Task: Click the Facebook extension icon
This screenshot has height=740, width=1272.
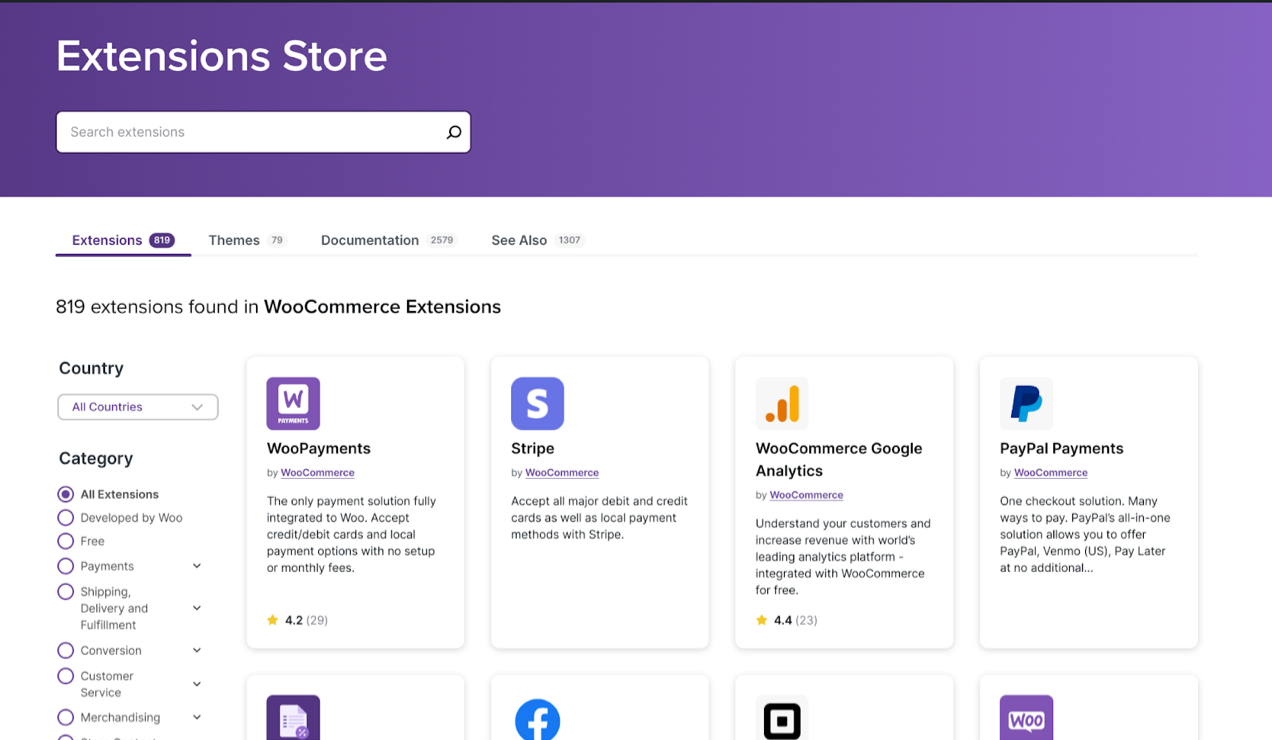Action: 537,719
